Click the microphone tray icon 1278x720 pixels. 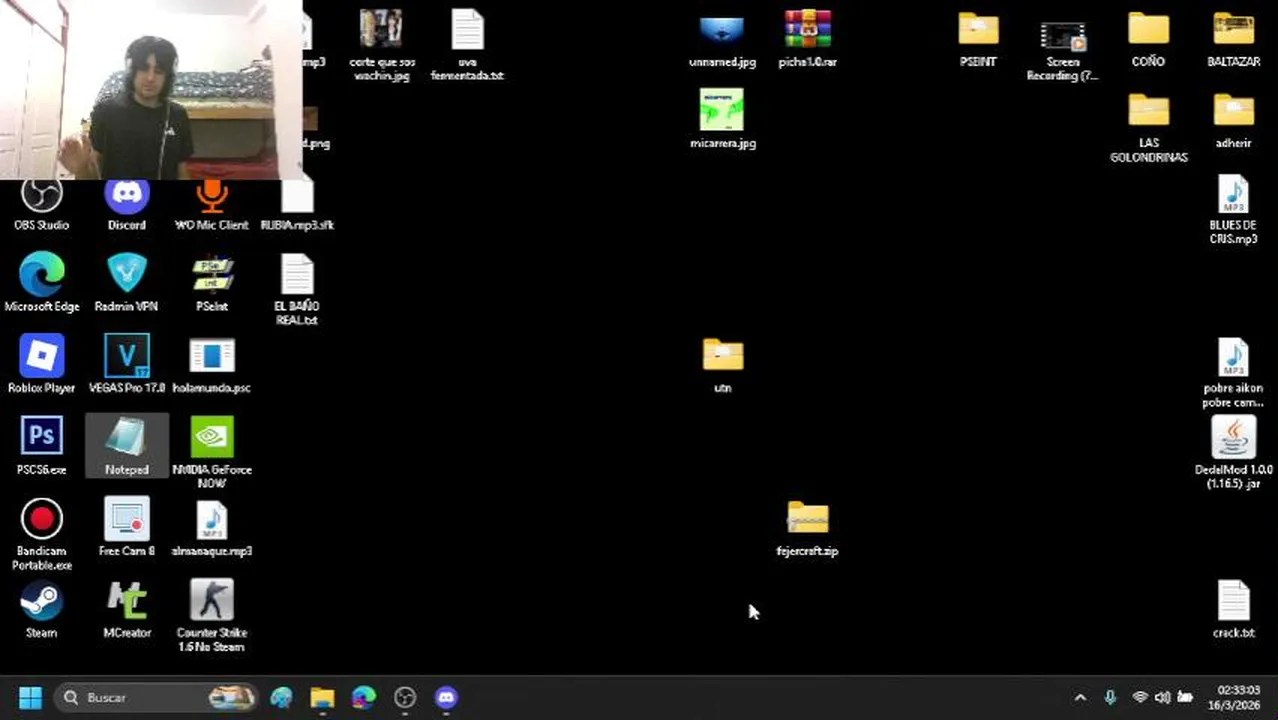(x=1110, y=697)
